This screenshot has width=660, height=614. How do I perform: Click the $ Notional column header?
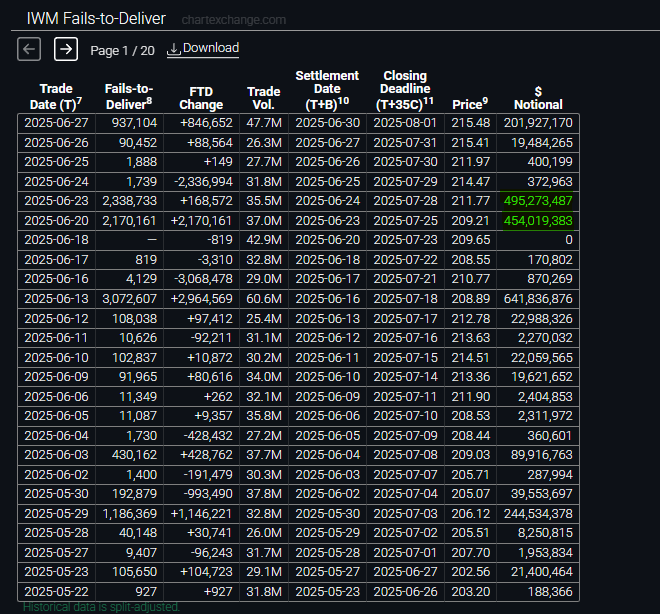(538, 98)
